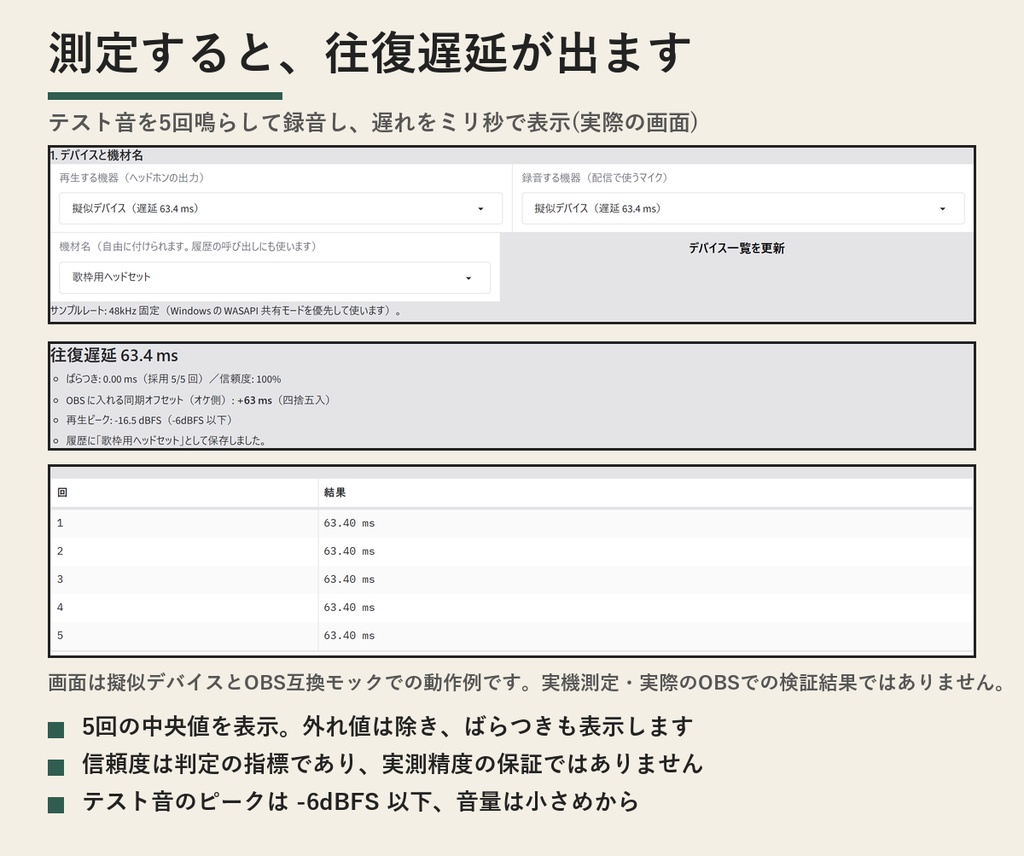Click the 63.40 ms result in row 2
Screen dimensions: 1024x856
349,551
